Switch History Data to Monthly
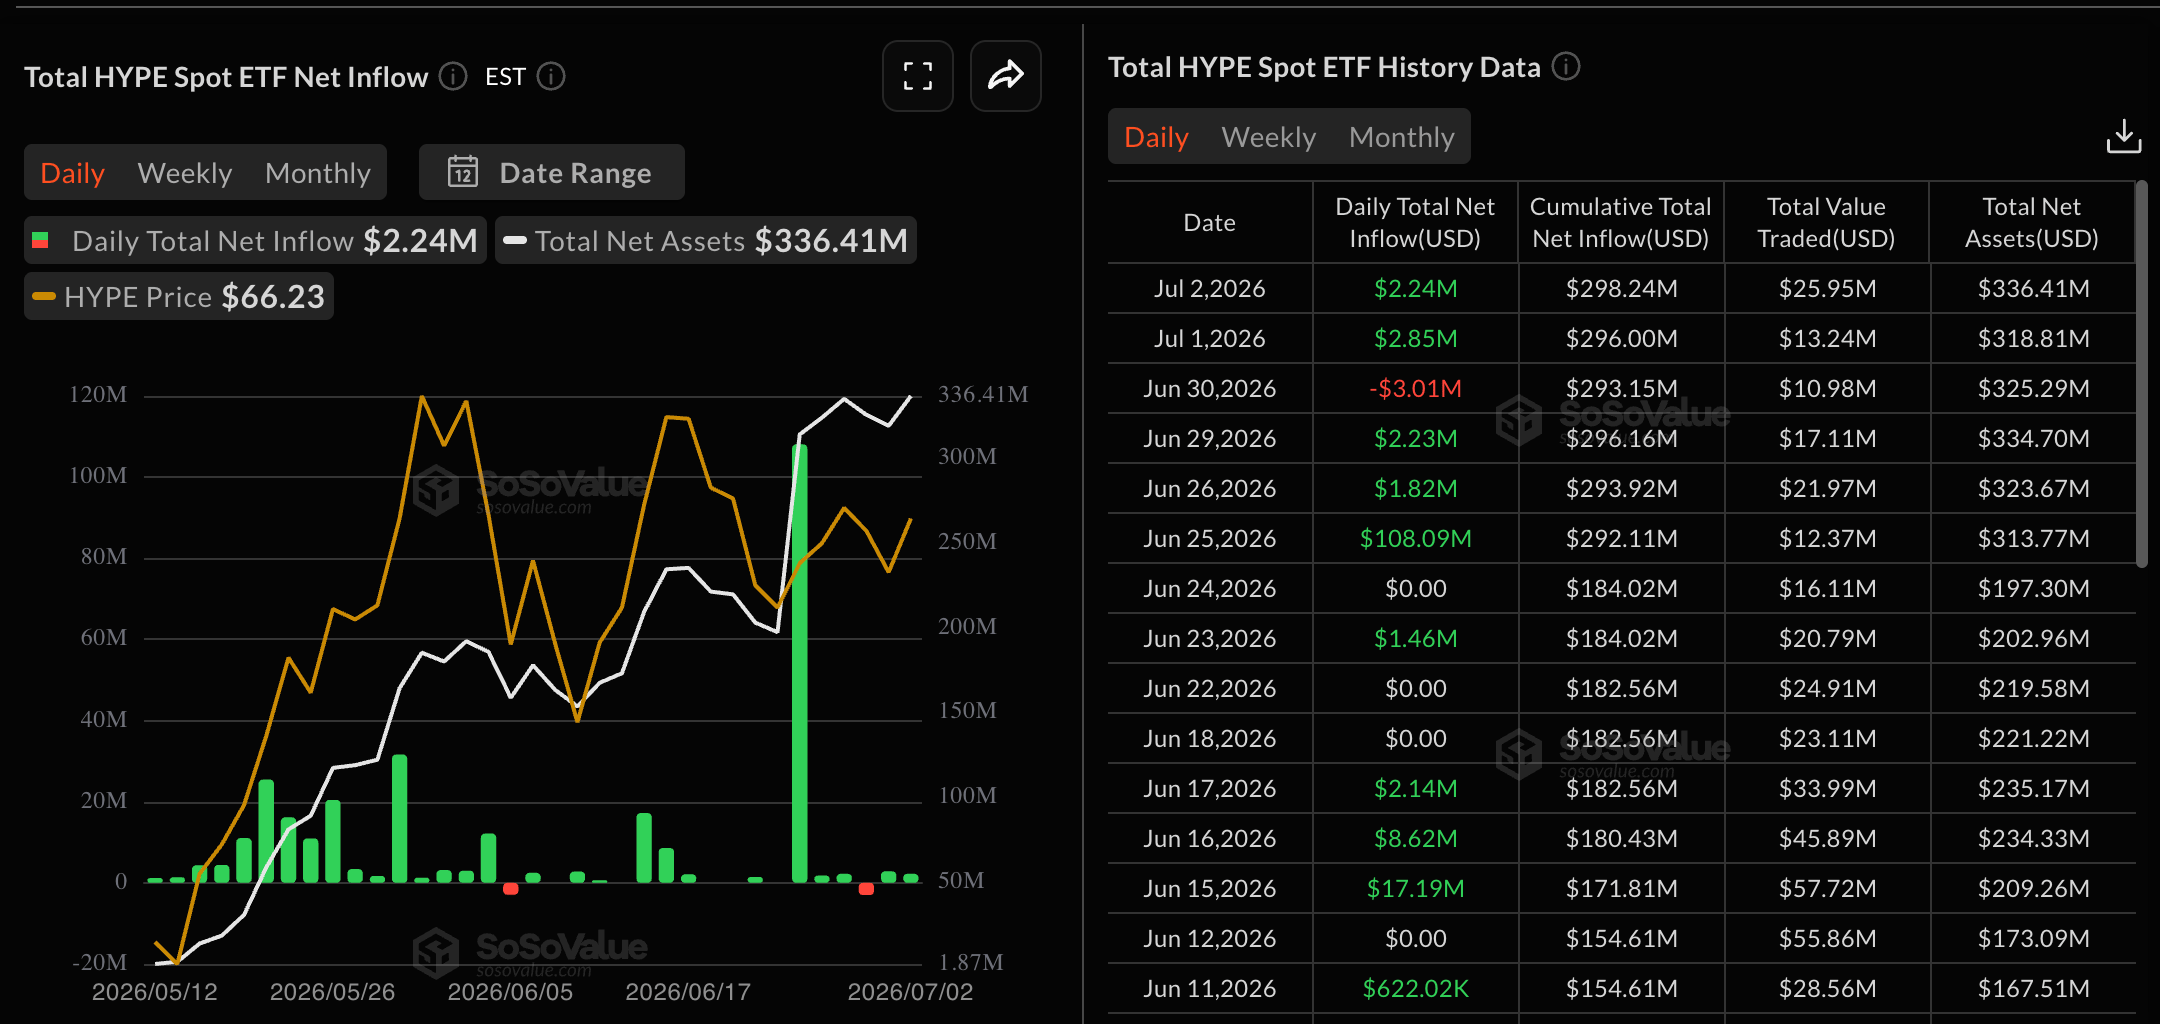This screenshot has width=2160, height=1024. (x=1402, y=137)
